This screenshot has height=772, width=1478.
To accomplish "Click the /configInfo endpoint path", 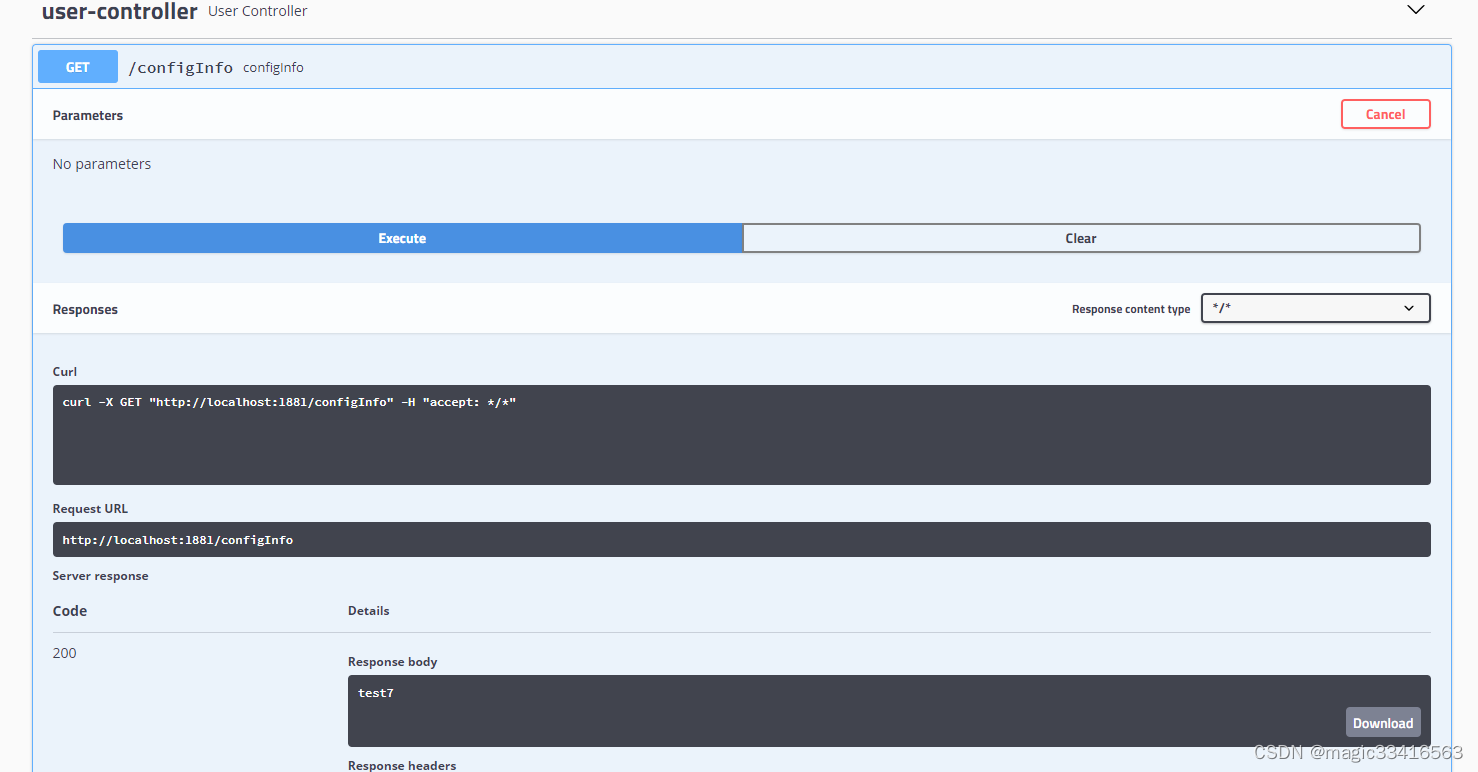I will 180,68.
